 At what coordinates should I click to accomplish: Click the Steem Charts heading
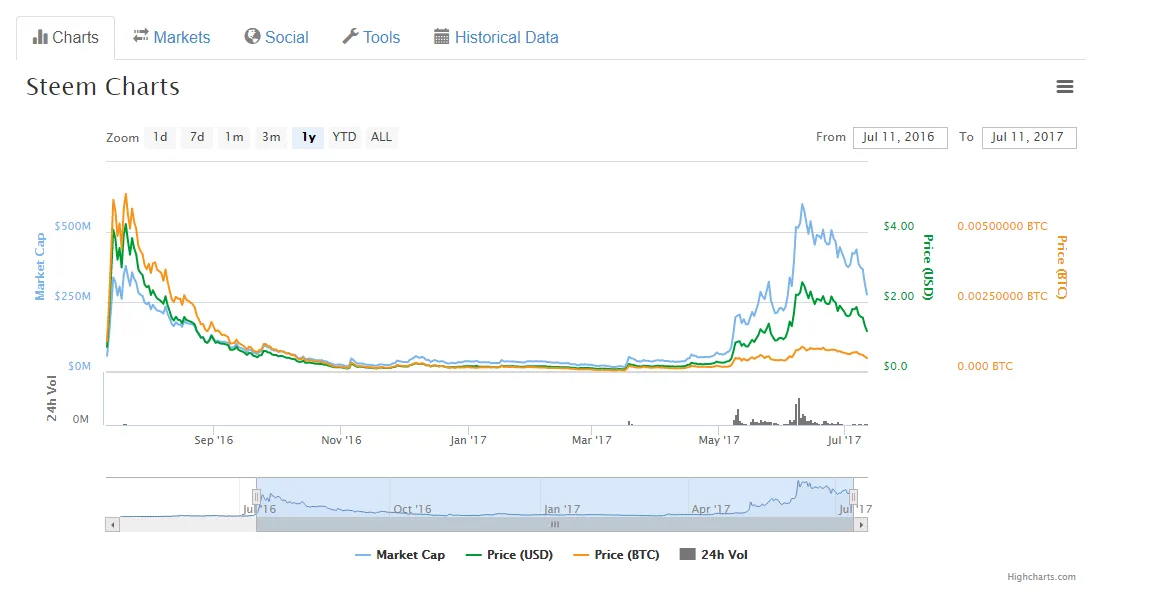103,87
